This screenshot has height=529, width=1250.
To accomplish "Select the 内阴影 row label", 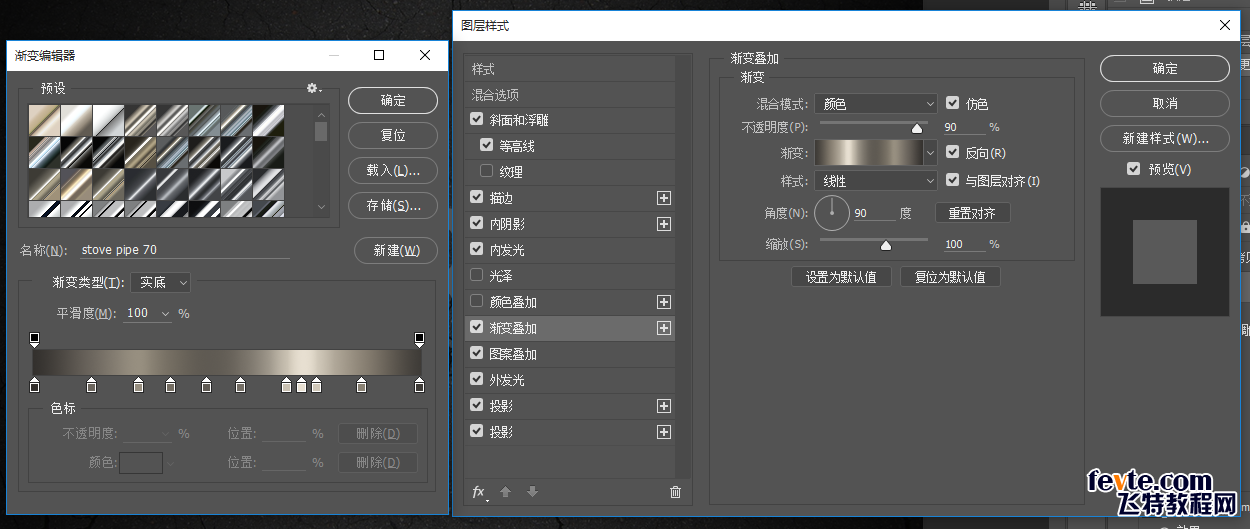I will tap(507, 224).
